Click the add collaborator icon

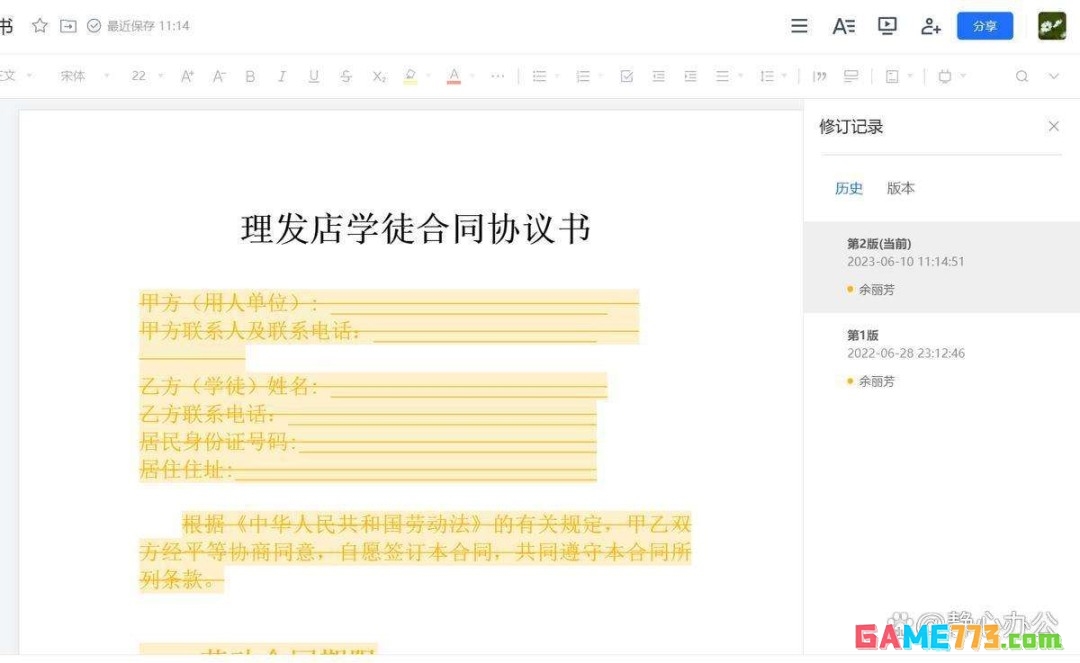click(931, 26)
